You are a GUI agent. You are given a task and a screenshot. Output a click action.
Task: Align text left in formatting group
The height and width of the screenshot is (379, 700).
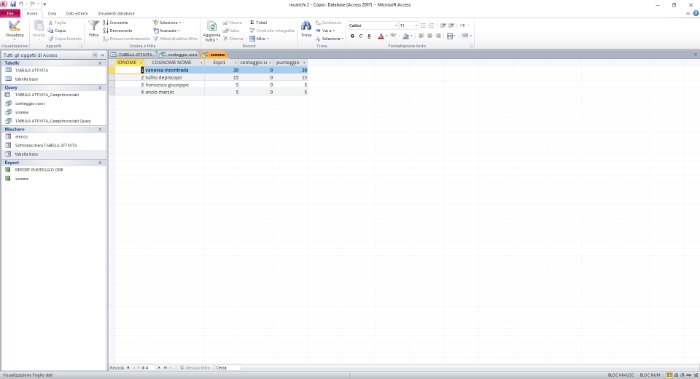click(x=421, y=36)
